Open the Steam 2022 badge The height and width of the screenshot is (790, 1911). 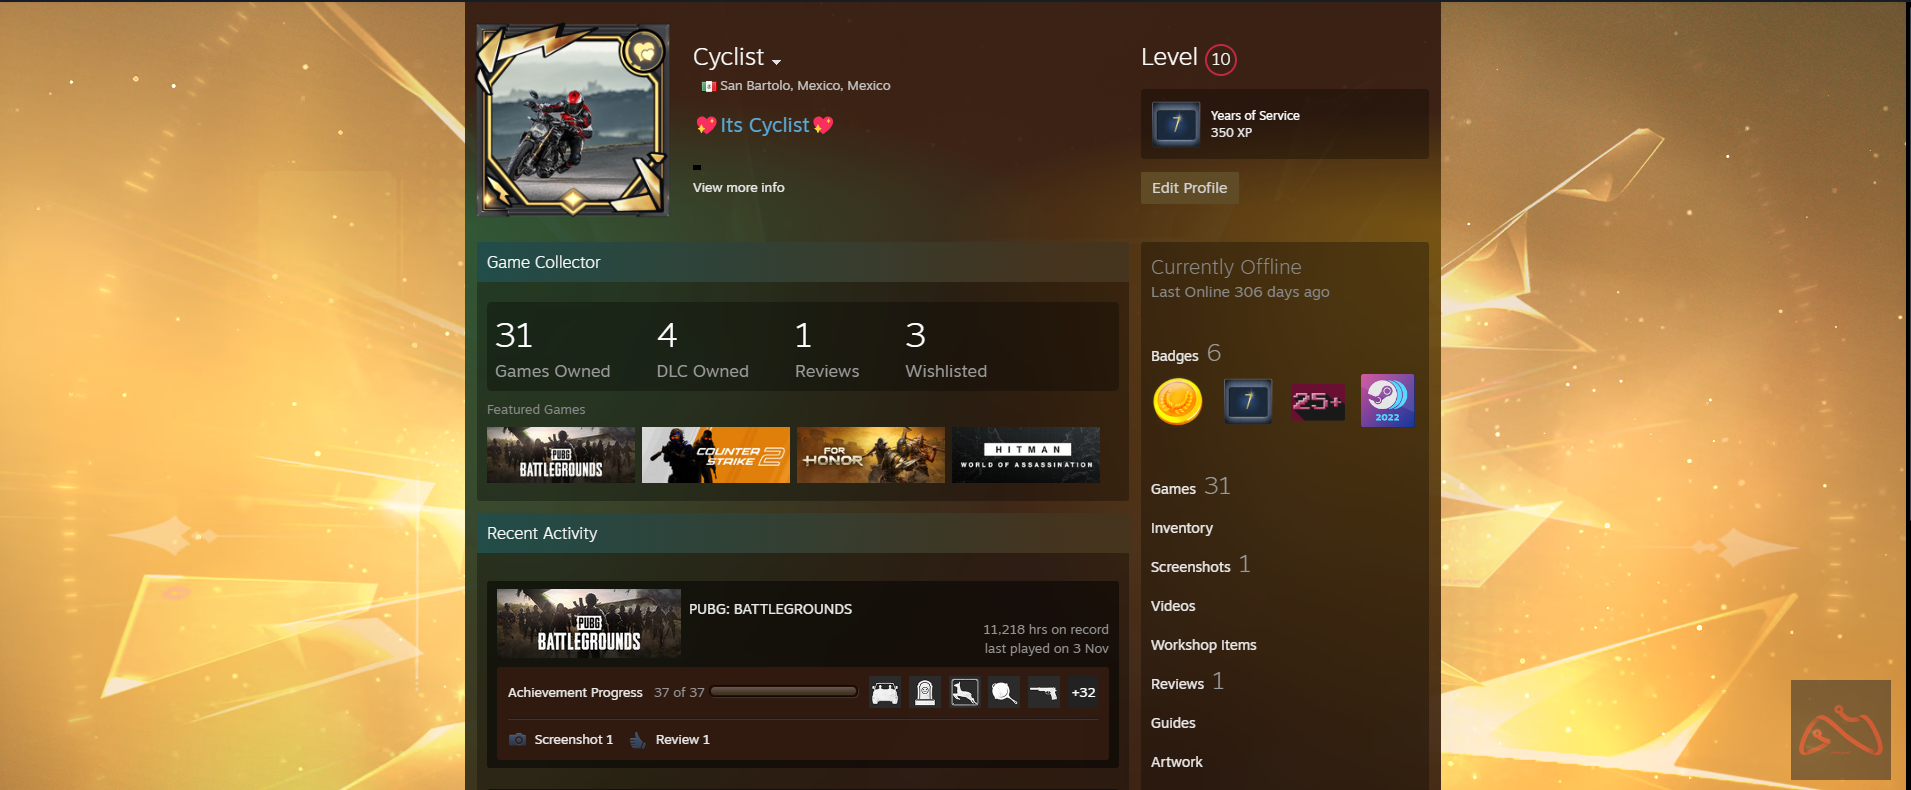[x=1387, y=401]
